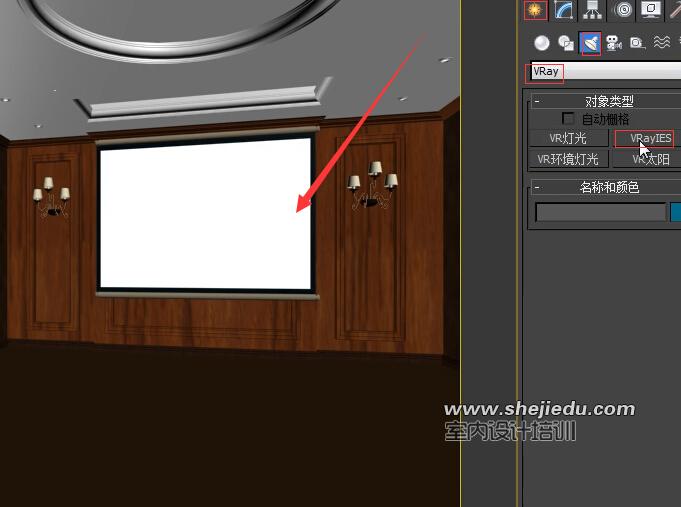Open the Display panel tab
Screen dimensions: 681x507
tap(651, 10)
